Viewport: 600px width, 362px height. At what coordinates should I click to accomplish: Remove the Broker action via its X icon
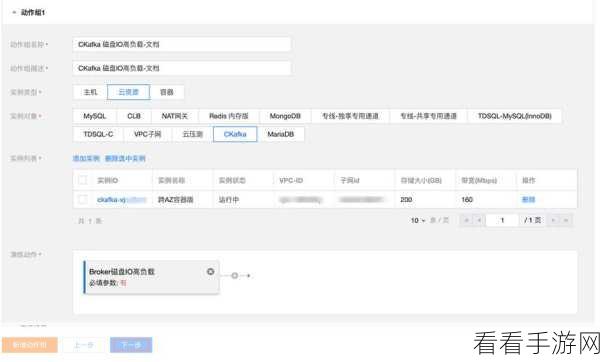210,272
